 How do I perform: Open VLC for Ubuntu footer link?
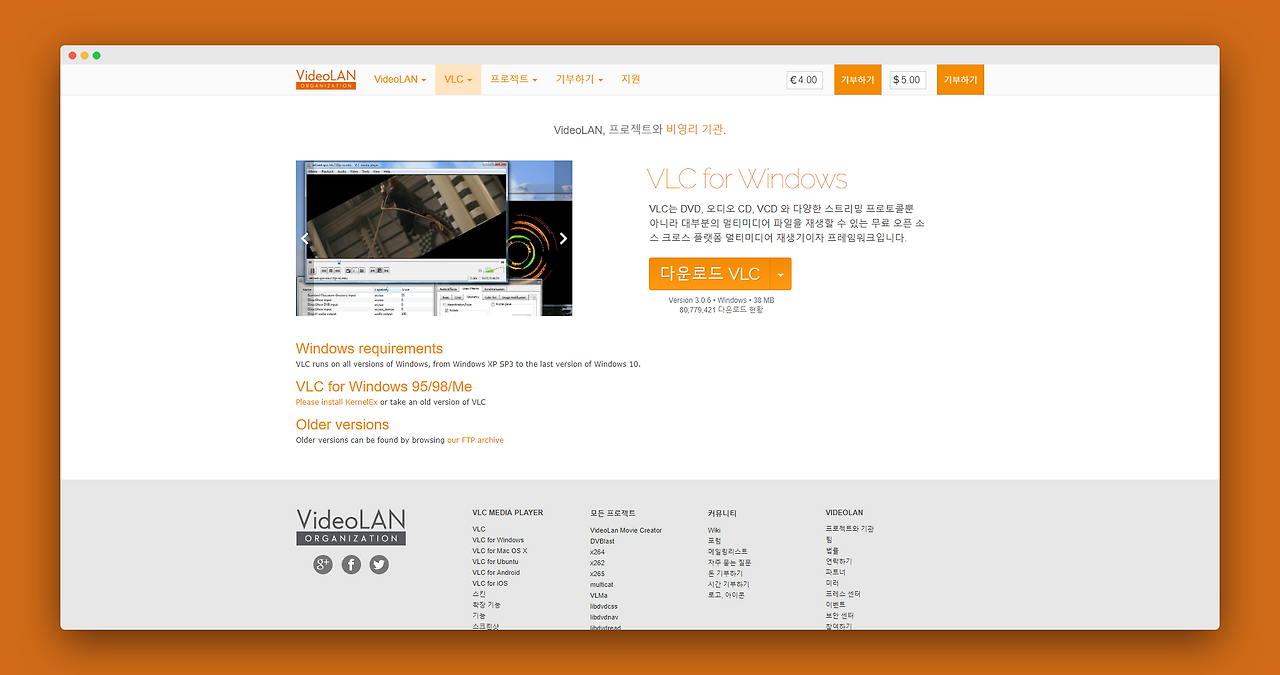point(495,562)
